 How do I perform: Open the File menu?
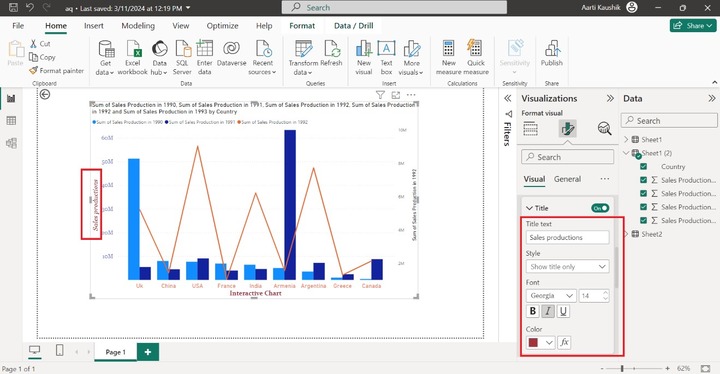pyautogui.click(x=18, y=26)
